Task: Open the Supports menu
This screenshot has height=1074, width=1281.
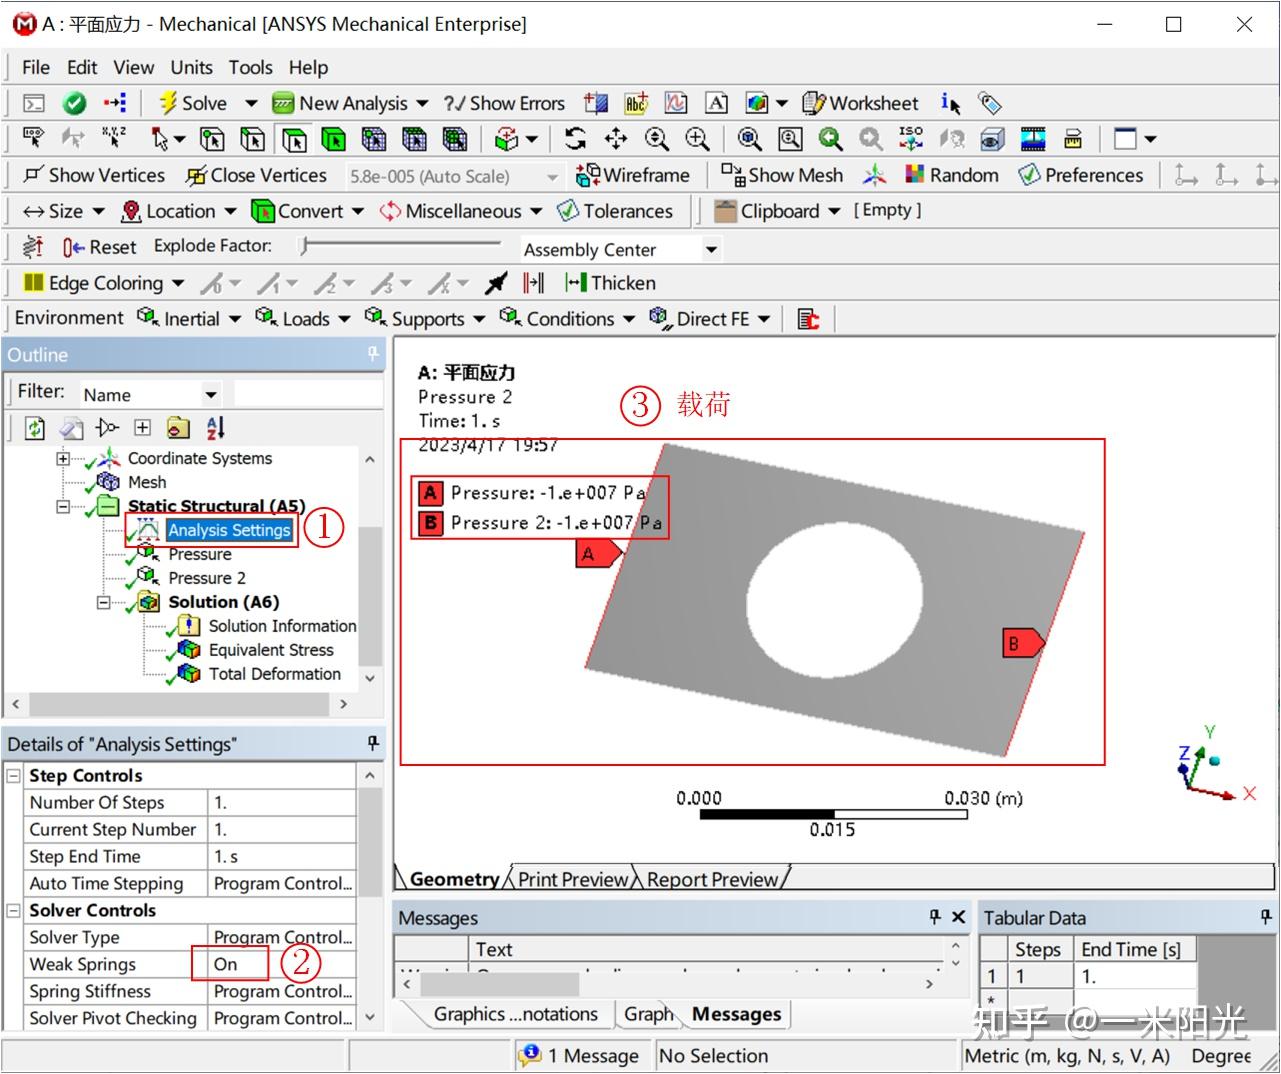Action: (424, 318)
